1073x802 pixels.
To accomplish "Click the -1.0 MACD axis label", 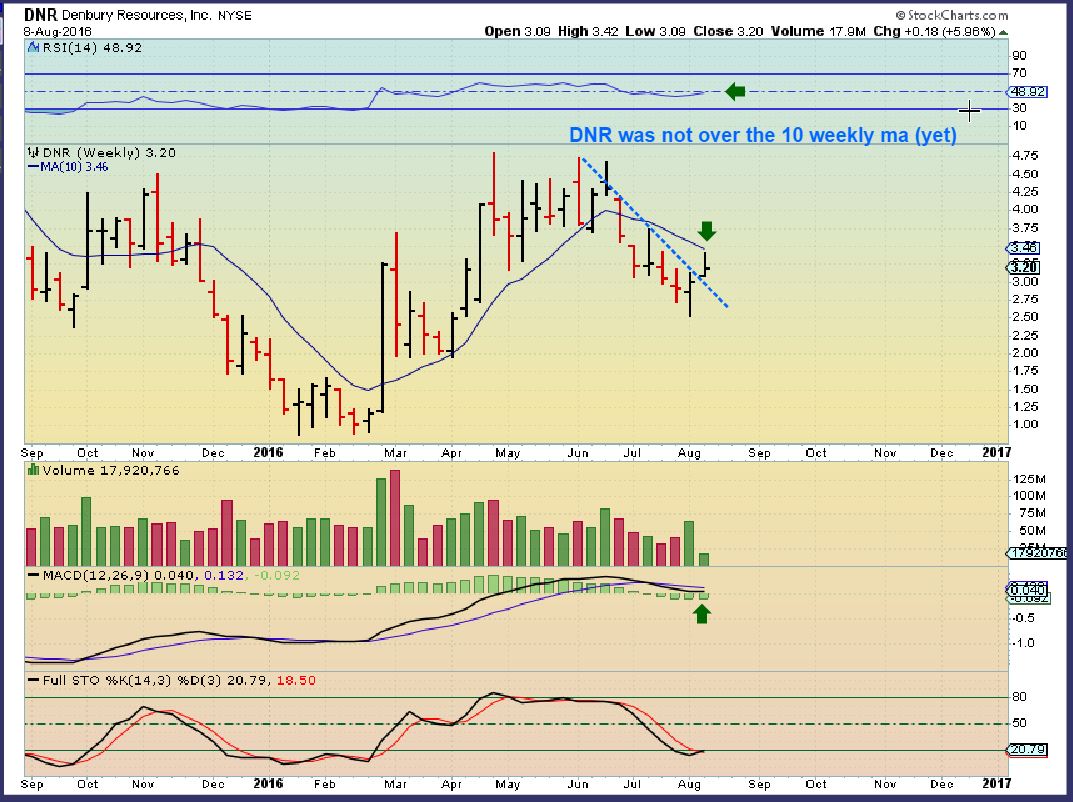I will pos(1022,643).
